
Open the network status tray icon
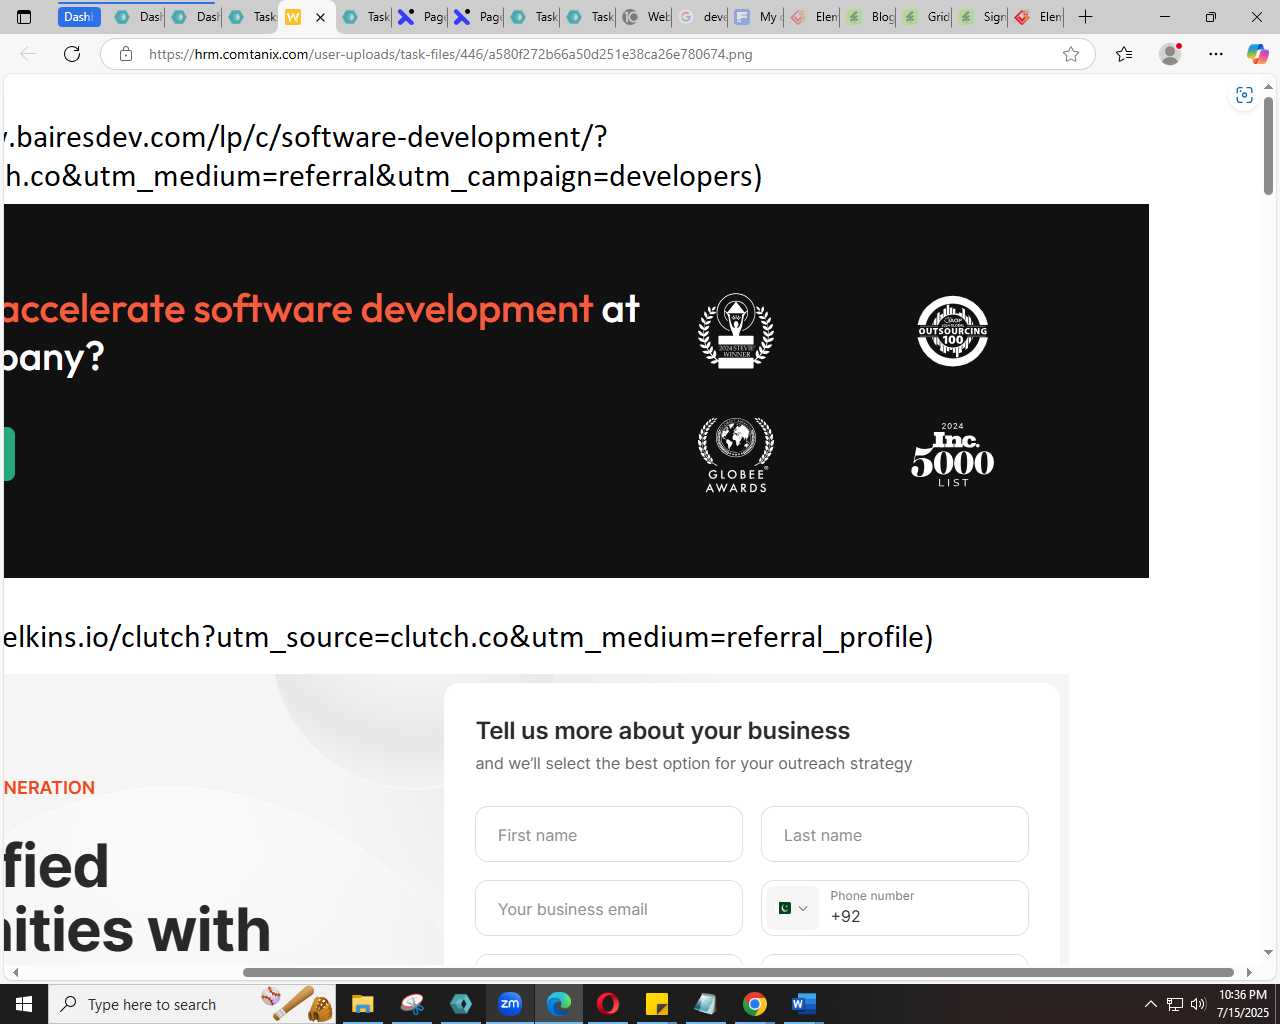(x=1175, y=1004)
